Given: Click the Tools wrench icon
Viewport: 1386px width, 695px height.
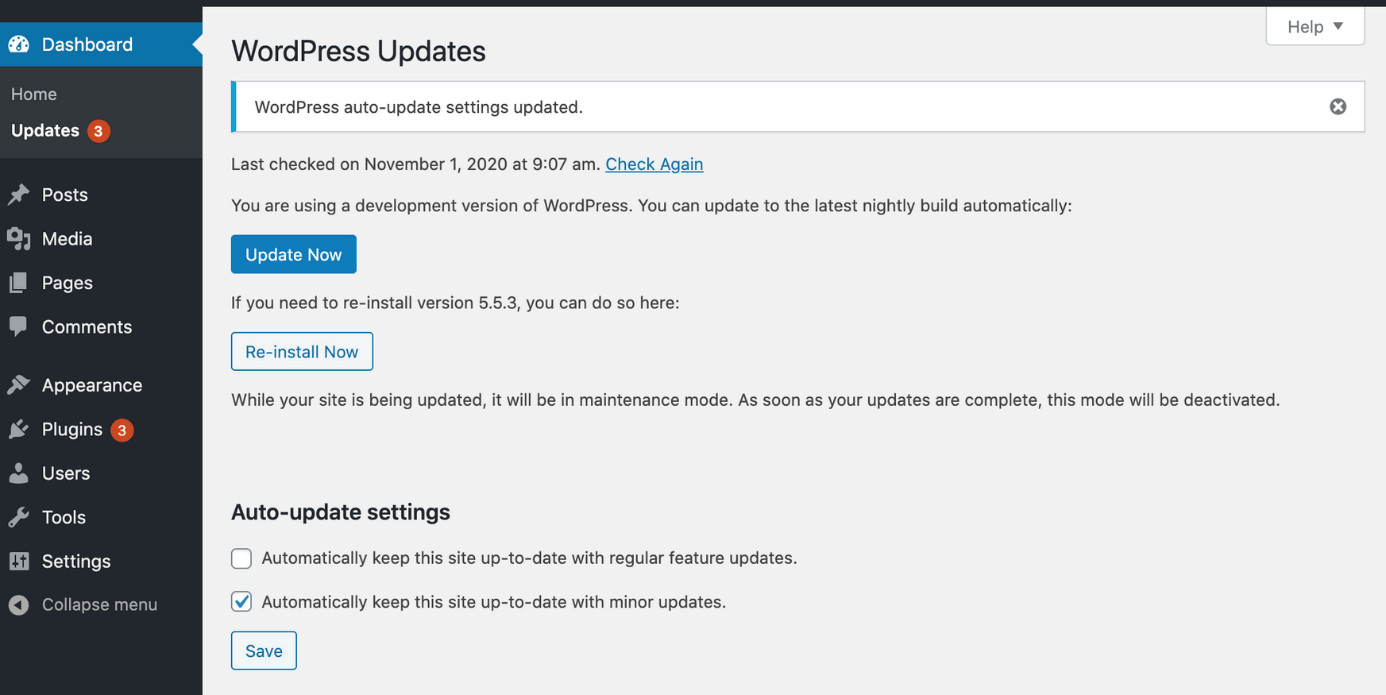Looking at the screenshot, I should click(x=19, y=517).
